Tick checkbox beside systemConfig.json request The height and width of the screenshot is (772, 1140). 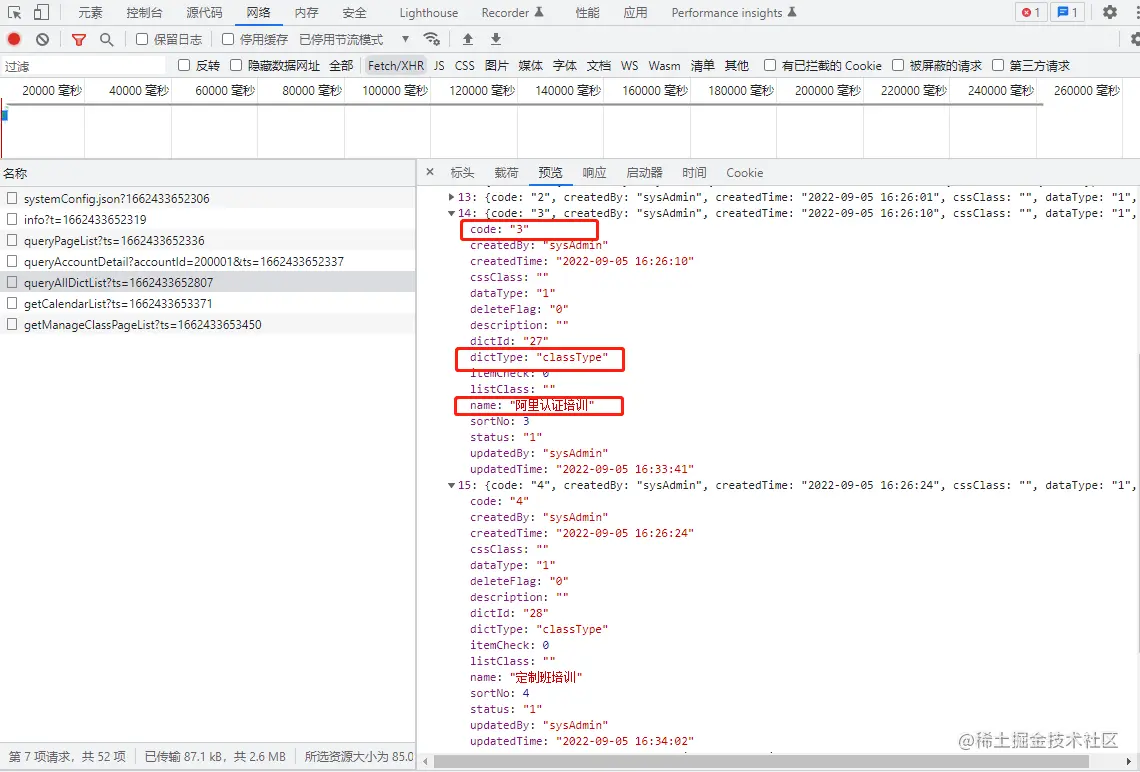(x=12, y=198)
